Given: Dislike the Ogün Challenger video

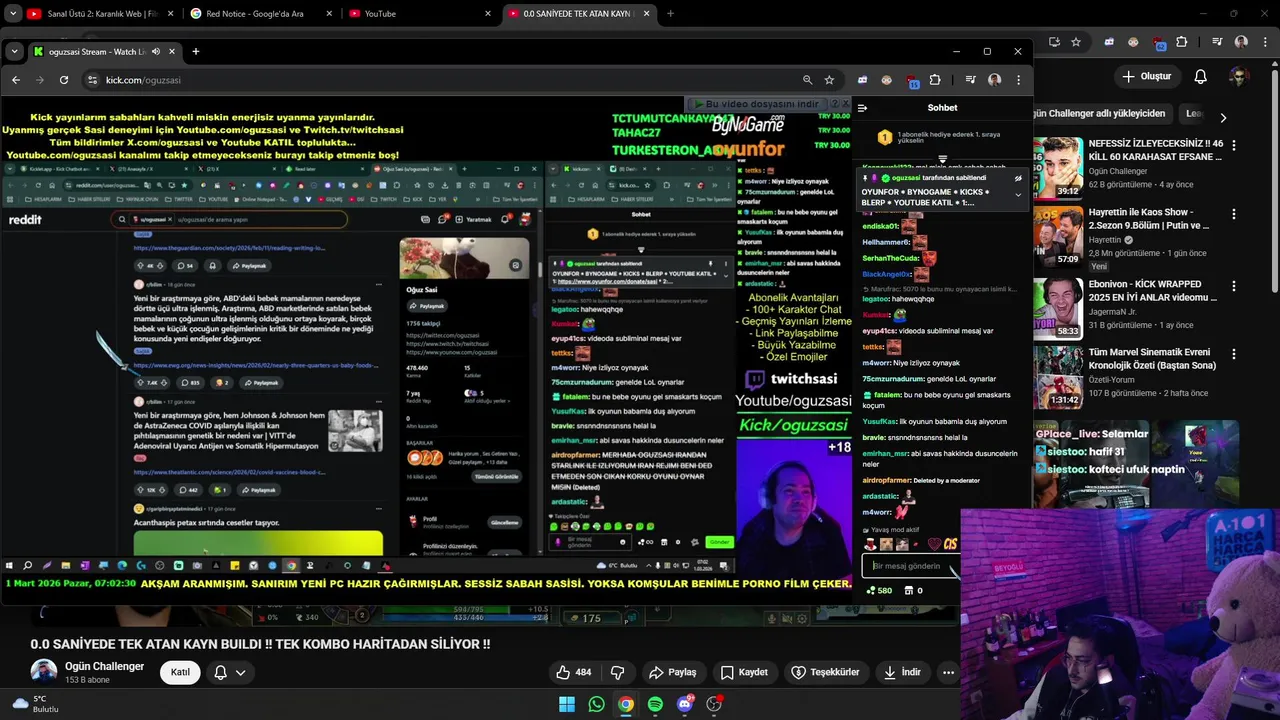Looking at the screenshot, I should click(x=617, y=672).
